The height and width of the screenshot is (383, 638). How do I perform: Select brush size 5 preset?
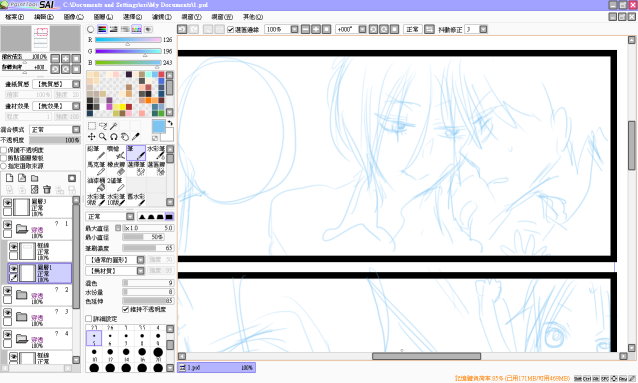coord(94,338)
